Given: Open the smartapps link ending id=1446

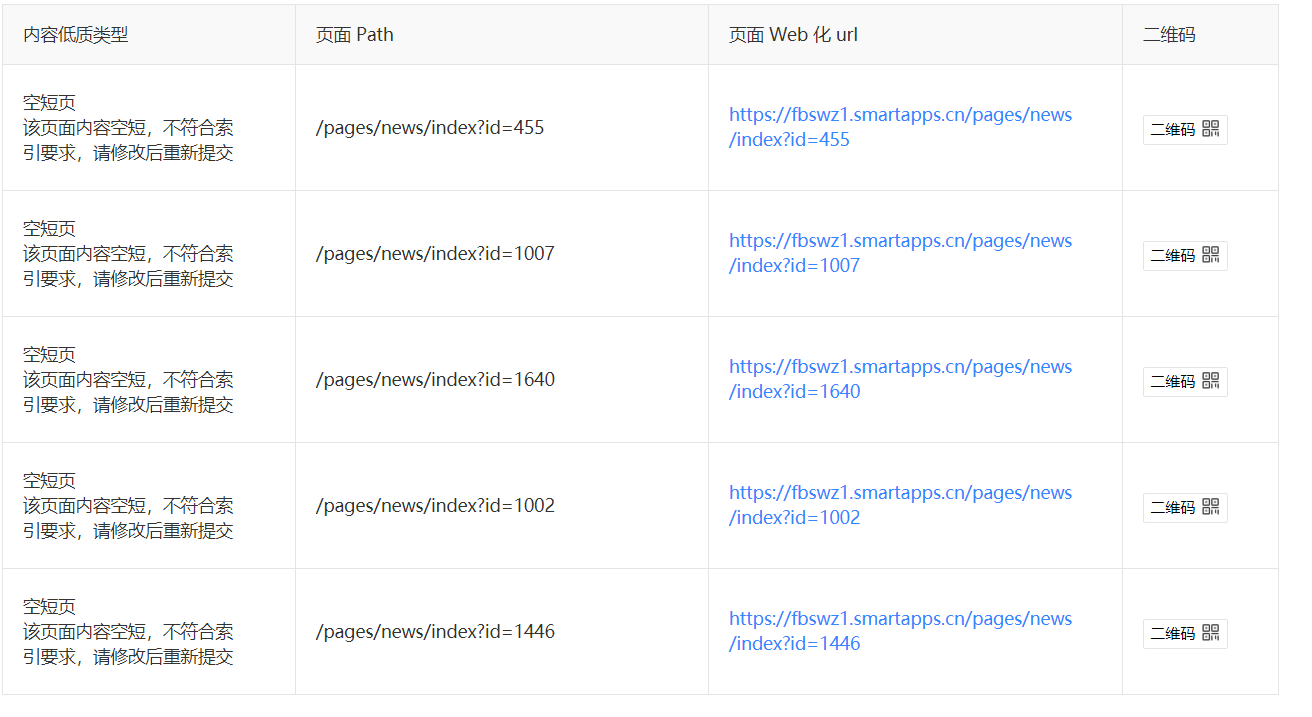Looking at the screenshot, I should [x=900, y=631].
